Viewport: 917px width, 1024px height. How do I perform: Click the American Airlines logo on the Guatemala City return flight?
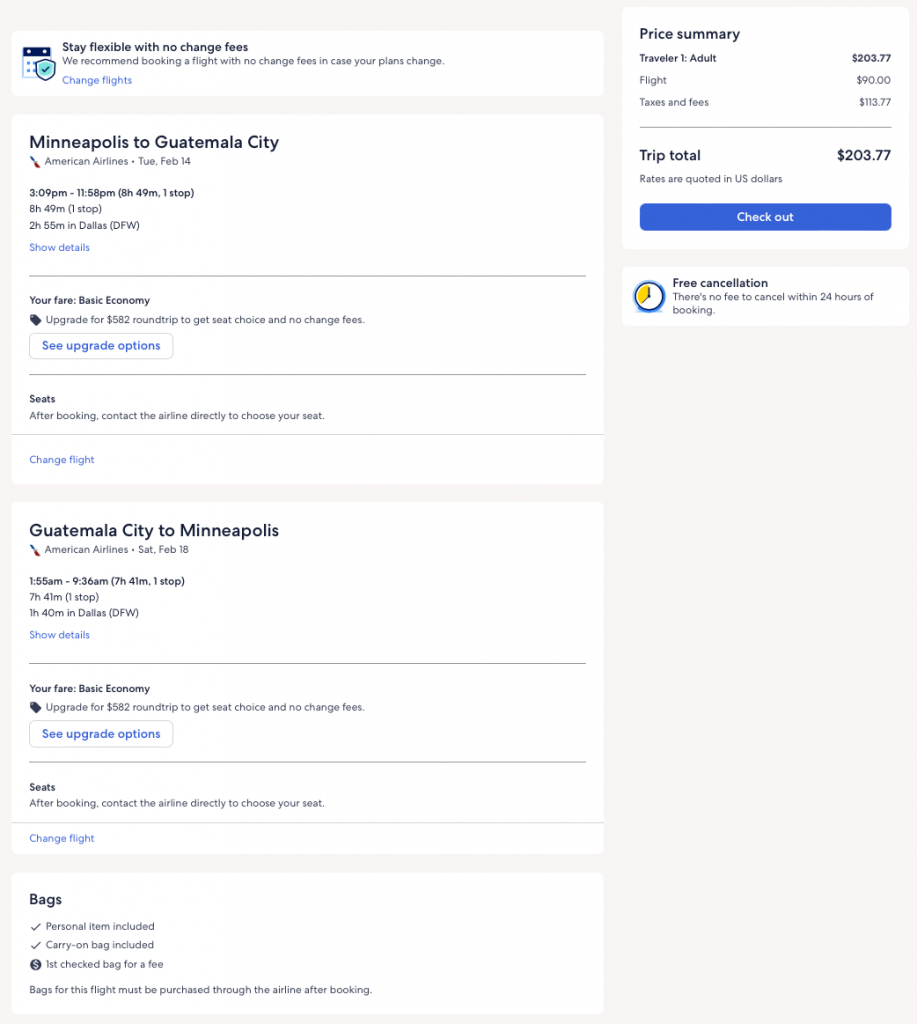coord(35,549)
